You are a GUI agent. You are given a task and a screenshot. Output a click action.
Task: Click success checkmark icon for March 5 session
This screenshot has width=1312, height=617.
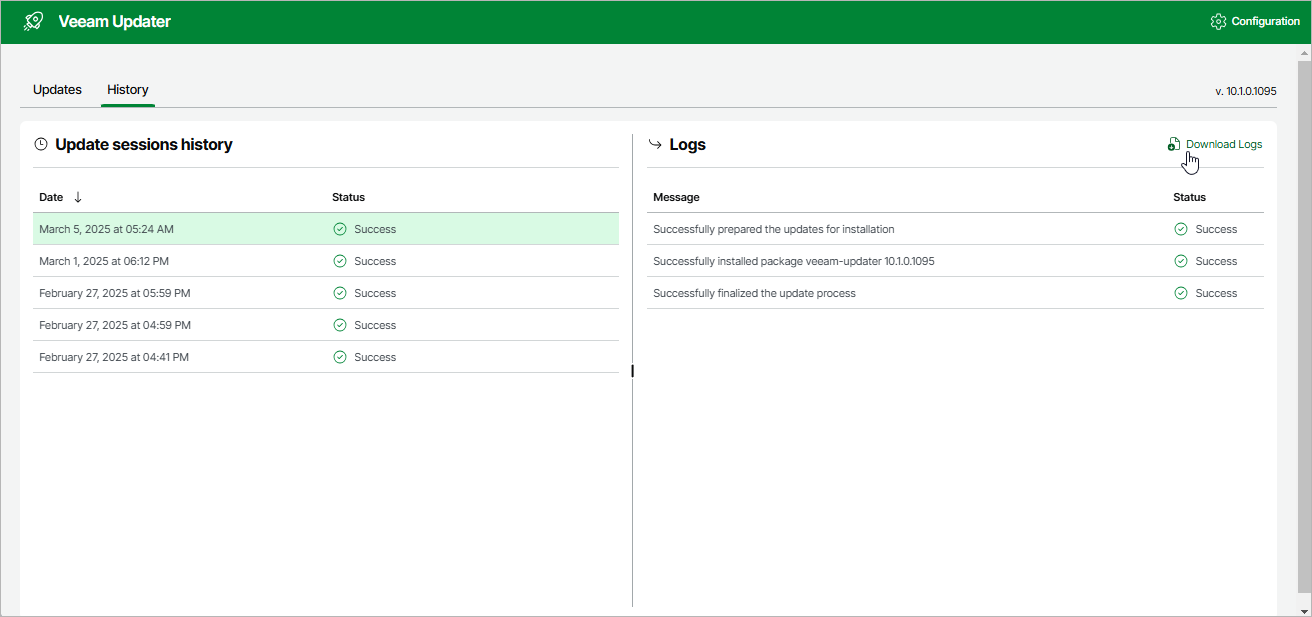click(x=339, y=229)
